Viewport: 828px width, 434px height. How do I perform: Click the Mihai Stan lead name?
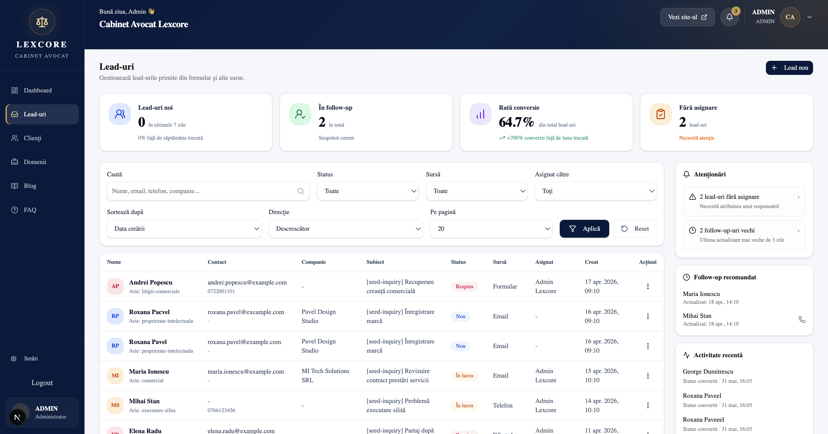(x=144, y=401)
